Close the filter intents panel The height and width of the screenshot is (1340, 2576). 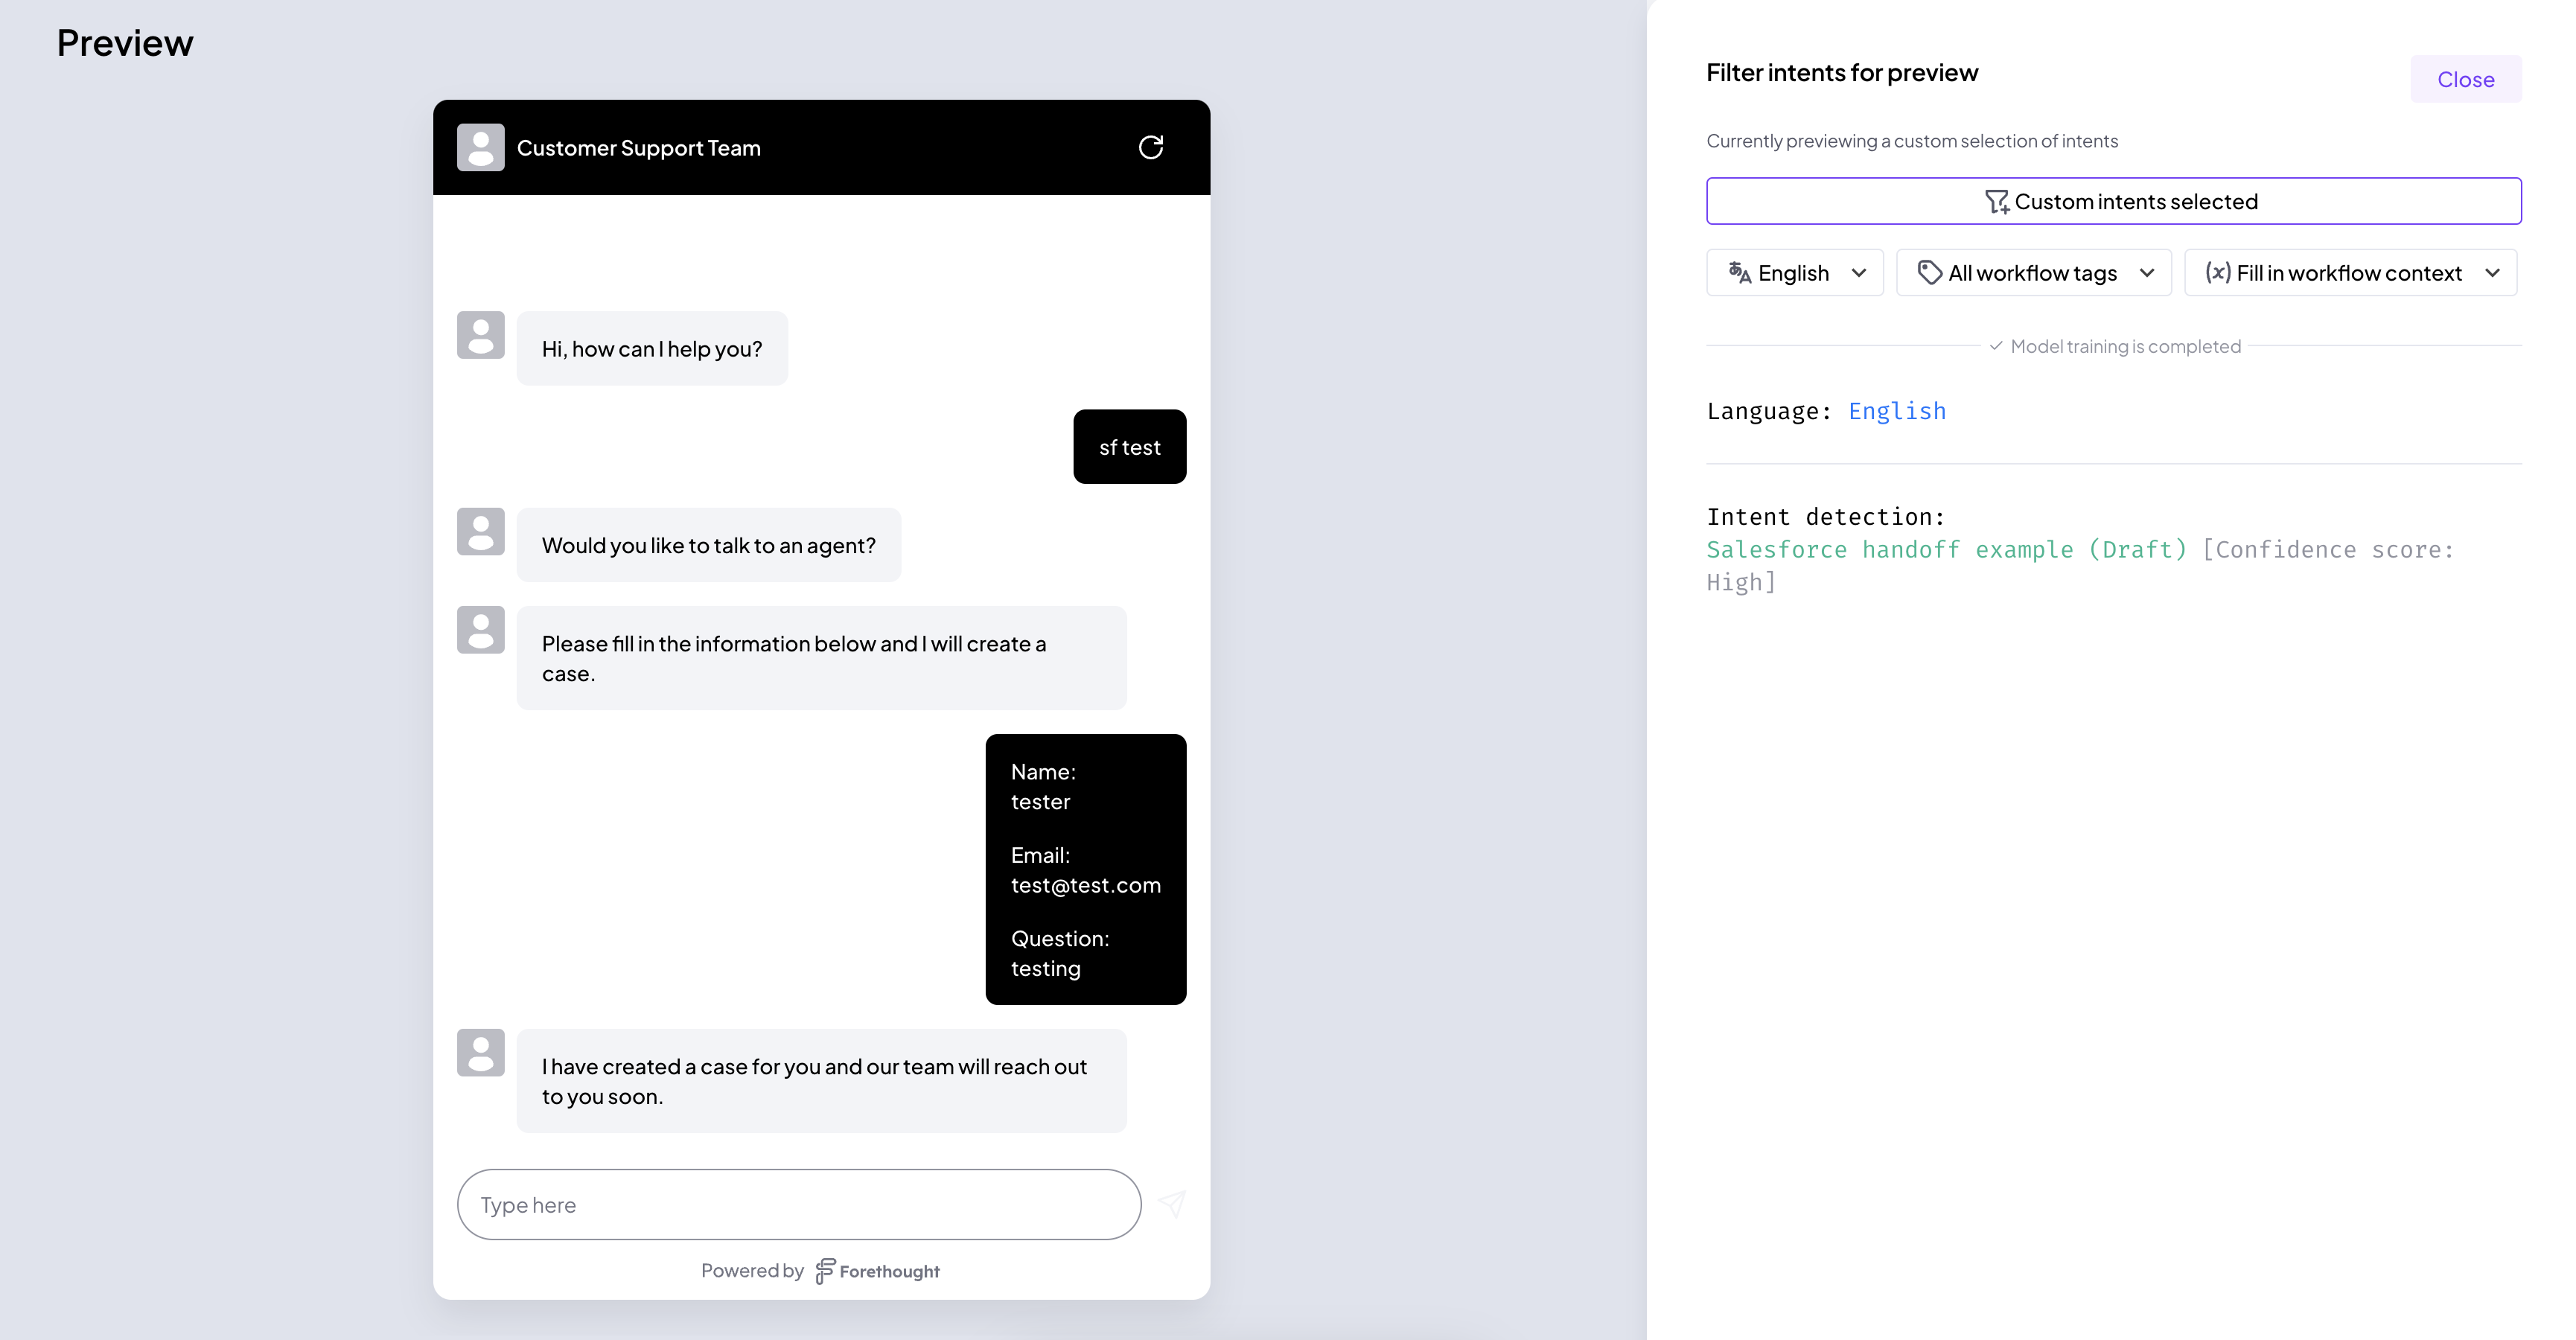2466,79
